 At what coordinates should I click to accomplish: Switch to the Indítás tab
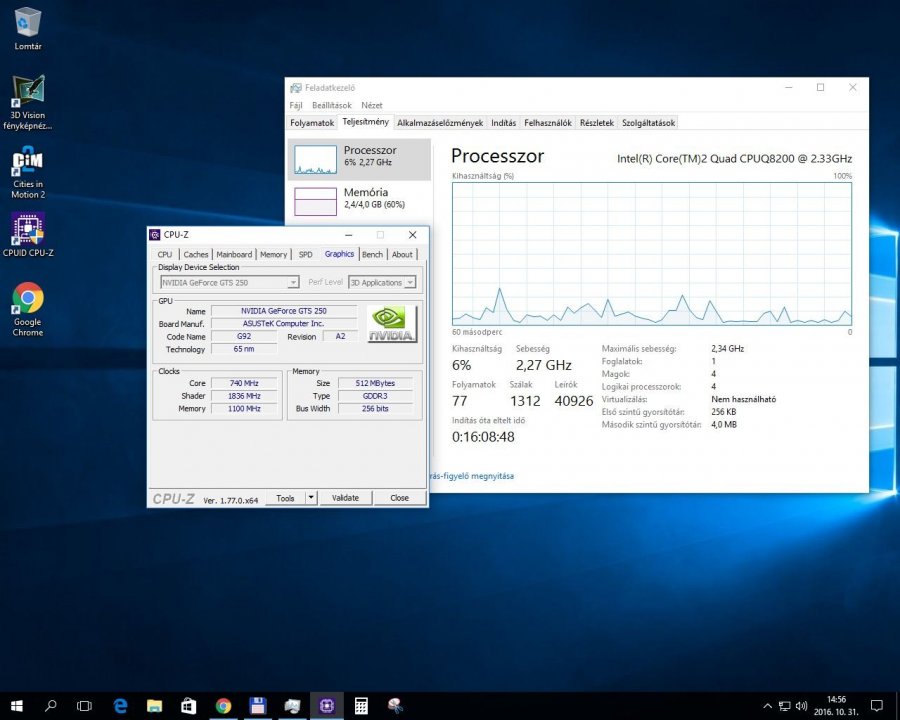pos(503,123)
